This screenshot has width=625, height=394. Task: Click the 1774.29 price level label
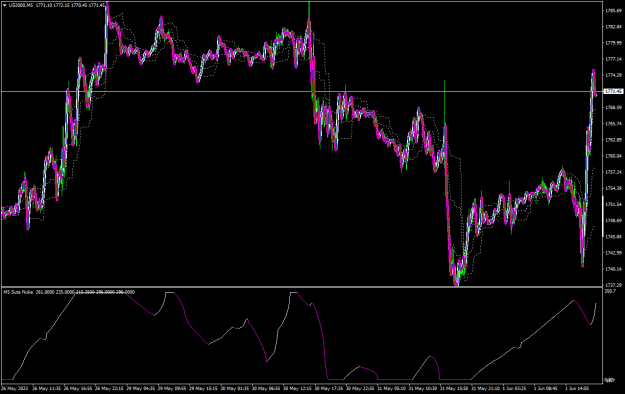613,75
